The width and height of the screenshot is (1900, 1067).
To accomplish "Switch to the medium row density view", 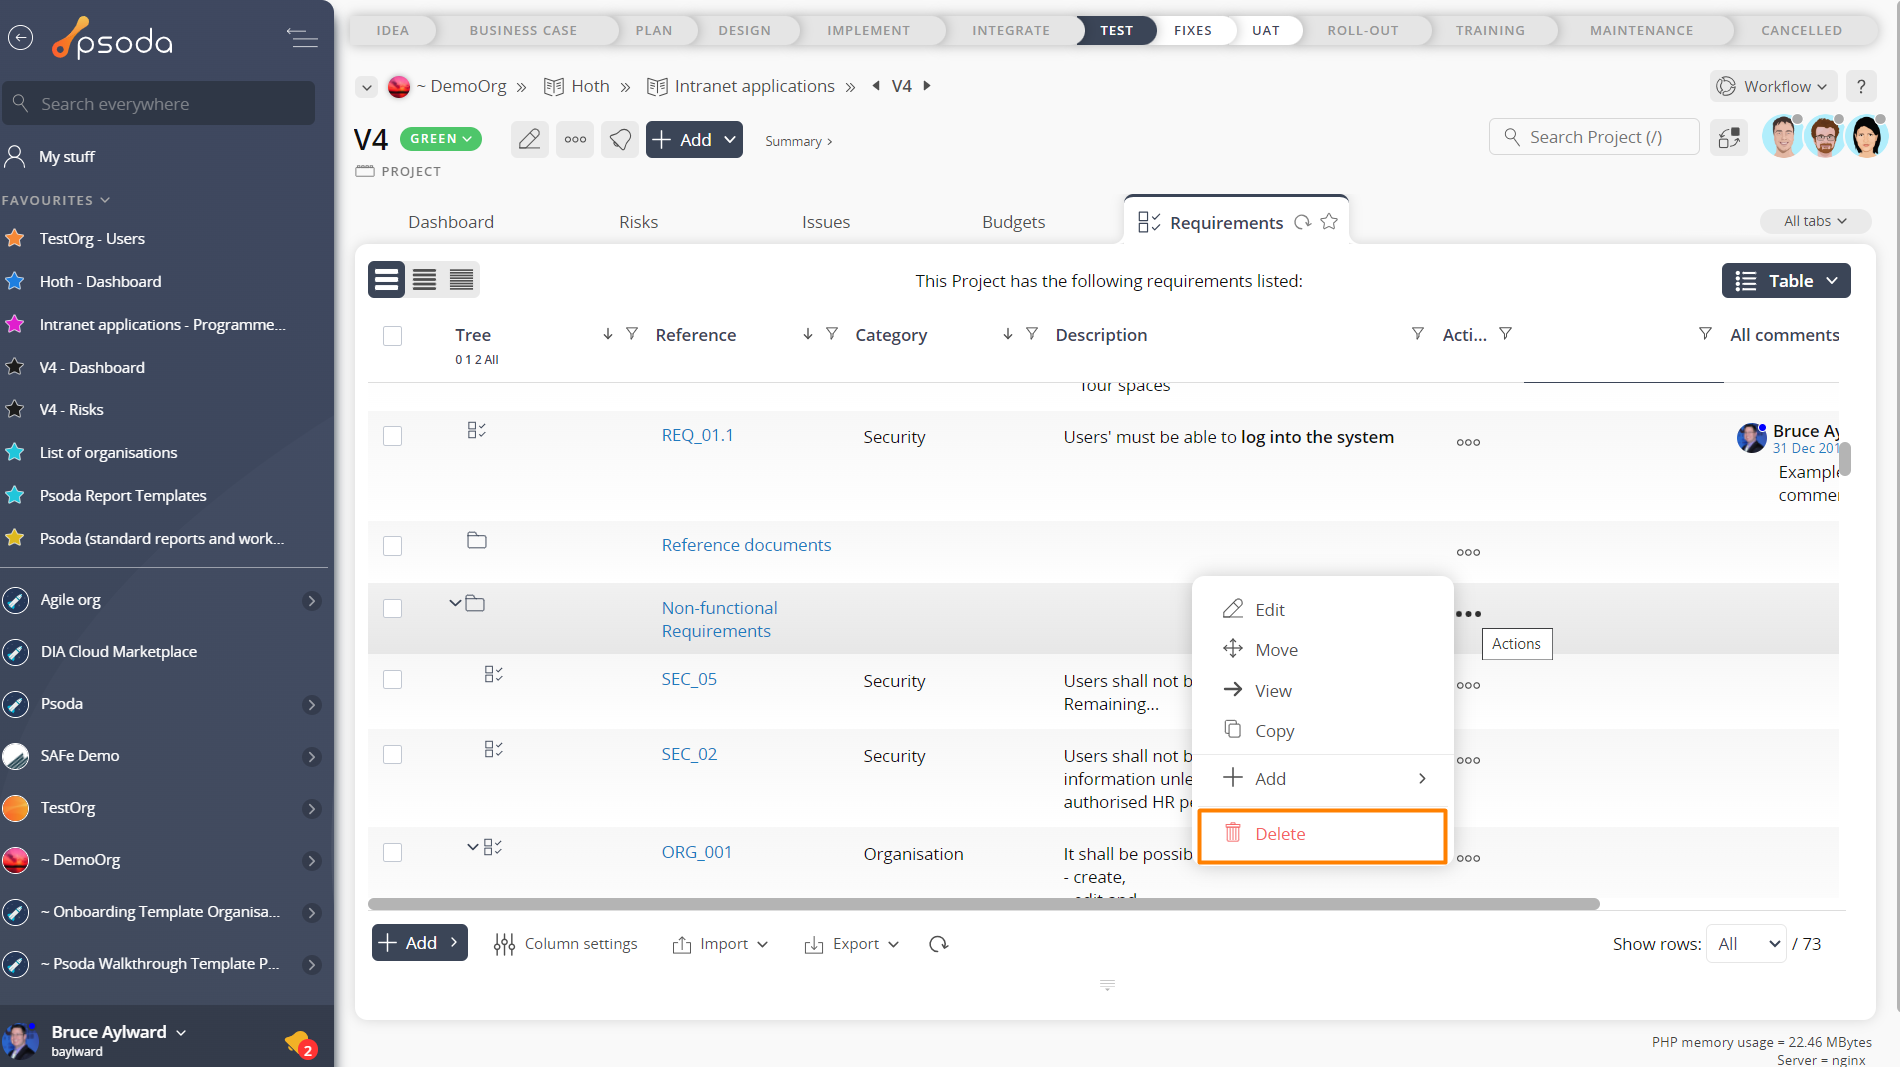I will tap(424, 280).
